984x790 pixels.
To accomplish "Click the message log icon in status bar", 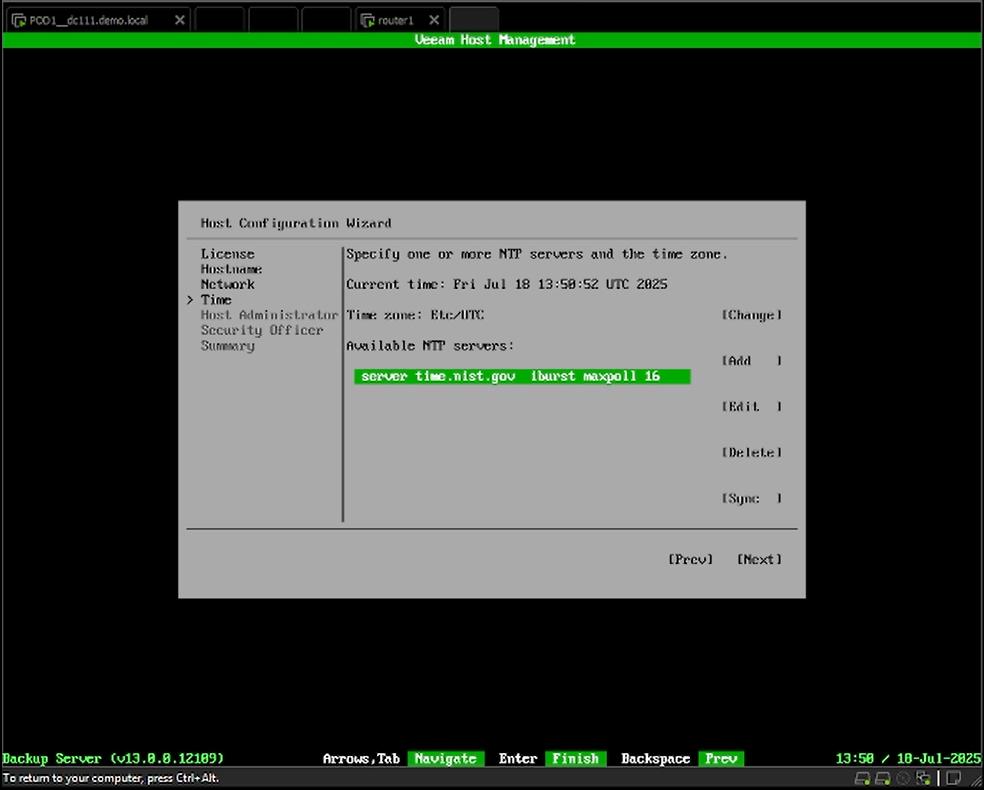I will 955,778.
